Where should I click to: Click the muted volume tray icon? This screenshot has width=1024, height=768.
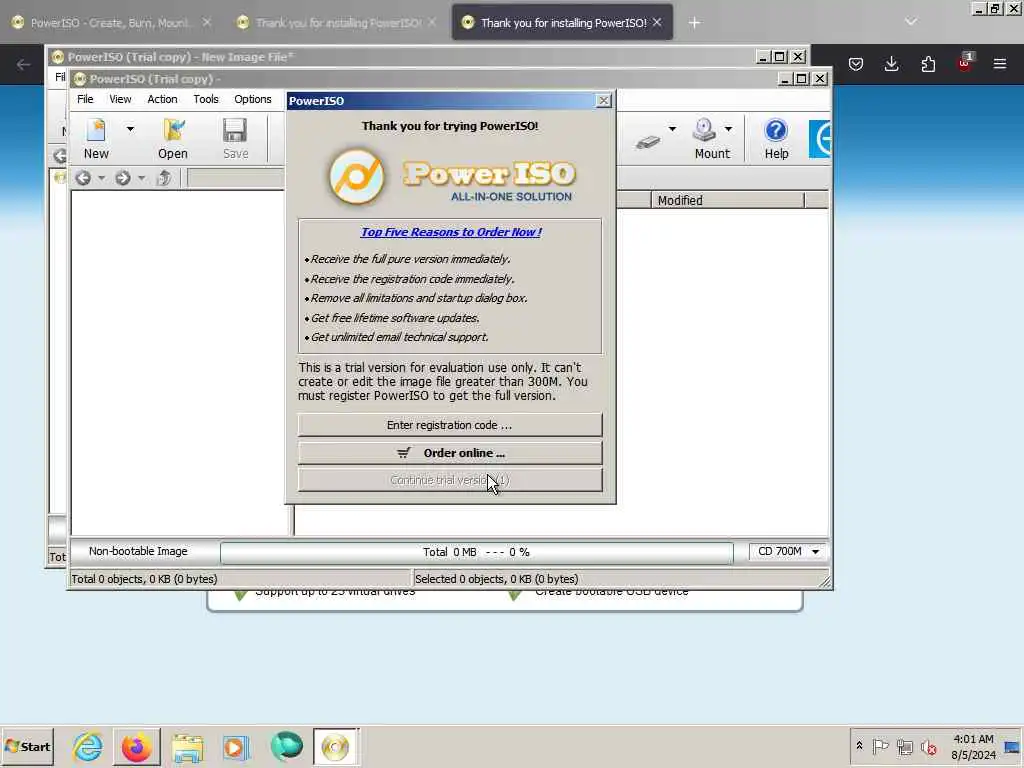click(x=928, y=746)
